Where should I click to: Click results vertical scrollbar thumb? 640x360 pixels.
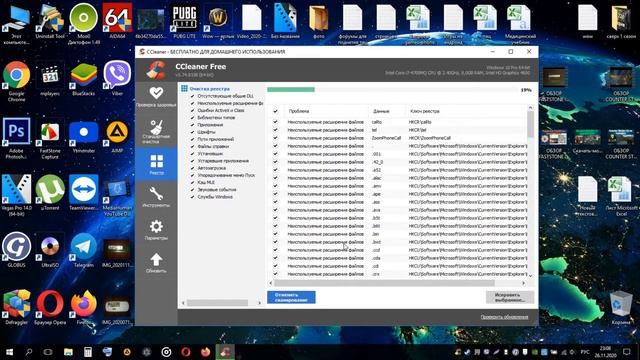tap(530, 124)
